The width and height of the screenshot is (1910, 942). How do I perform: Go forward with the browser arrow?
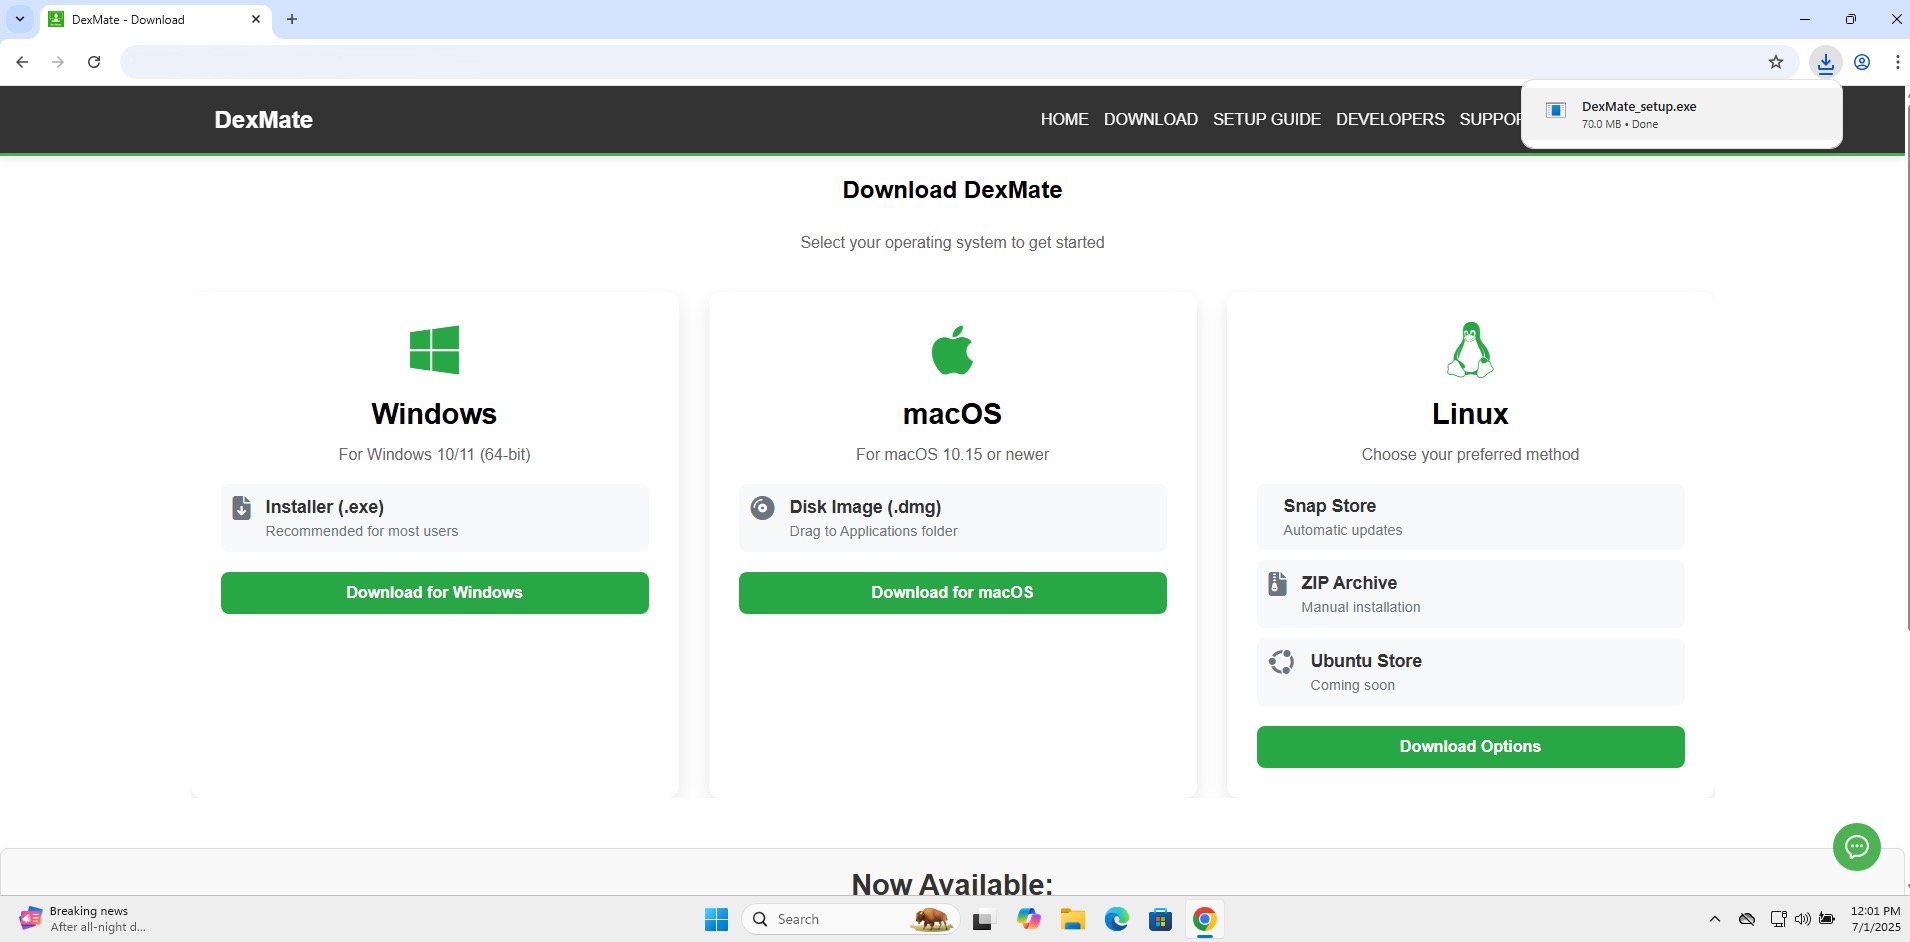click(x=58, y=62)
